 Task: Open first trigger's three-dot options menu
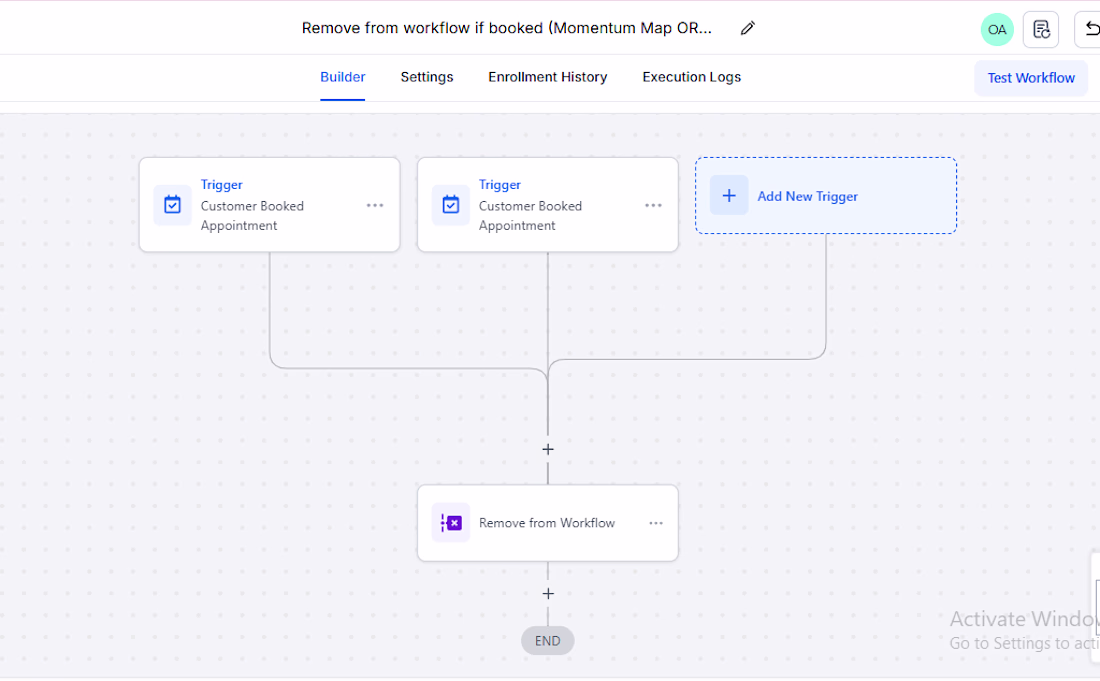point(375,205)
